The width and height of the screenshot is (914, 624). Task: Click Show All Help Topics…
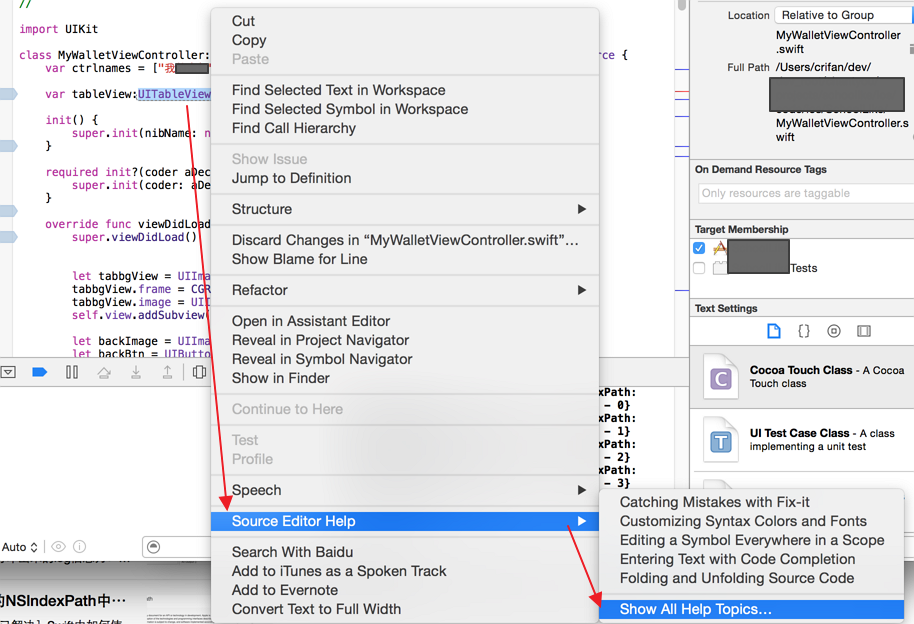(x=751, y=609)
